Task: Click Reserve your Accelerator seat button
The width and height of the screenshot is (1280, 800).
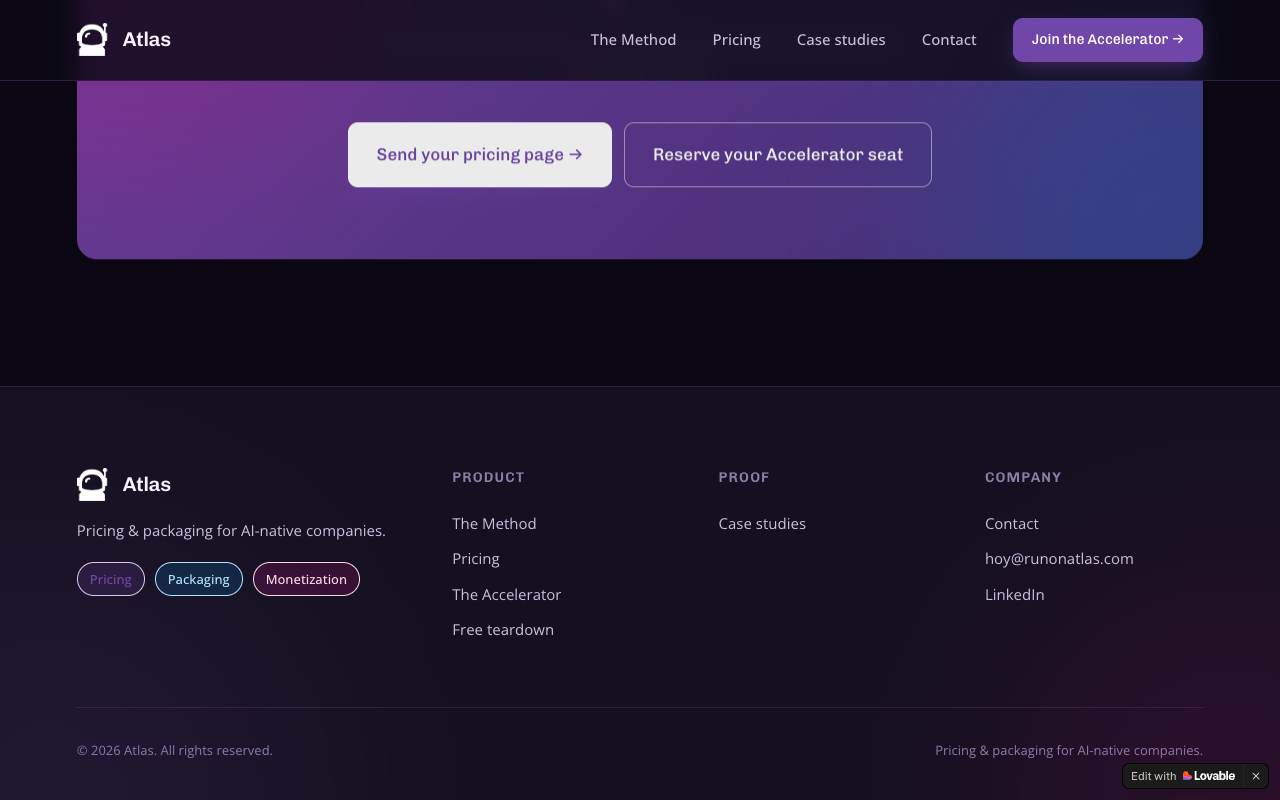Action: pos(778,155)
